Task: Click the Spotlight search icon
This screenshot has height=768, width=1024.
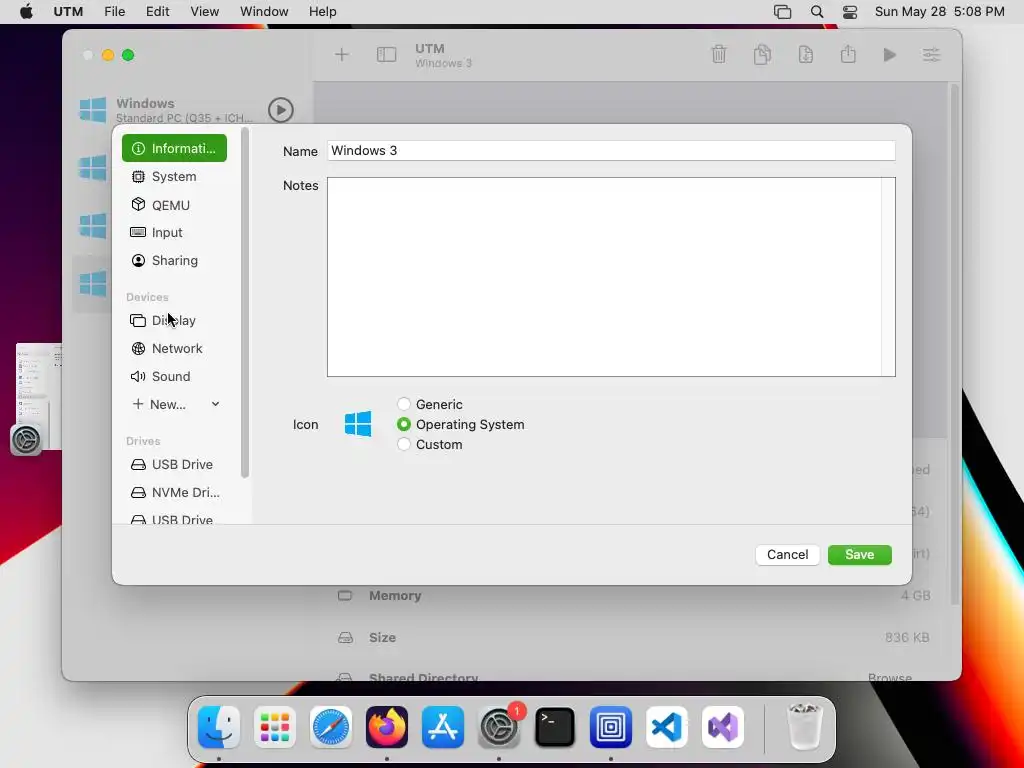Action: pos(817,12)
